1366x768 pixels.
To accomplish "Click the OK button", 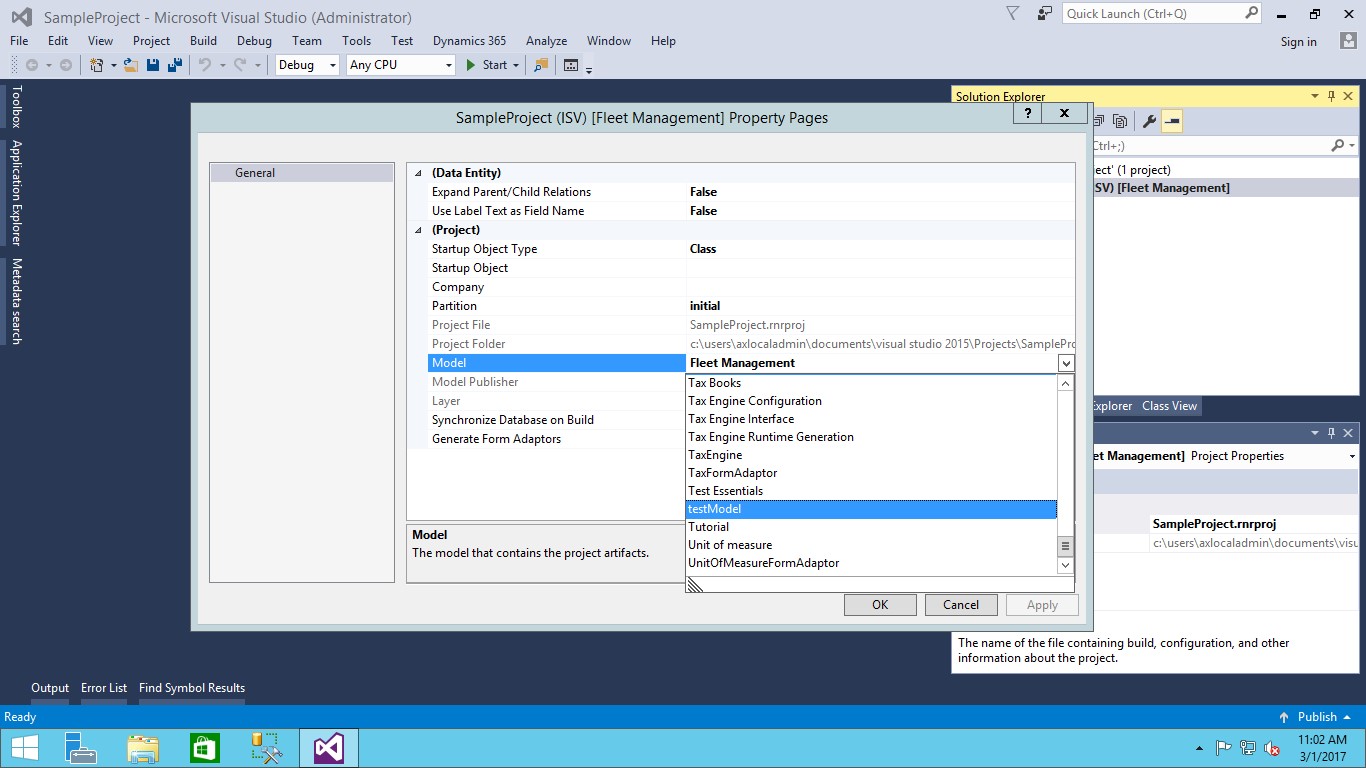I will 880,604.
